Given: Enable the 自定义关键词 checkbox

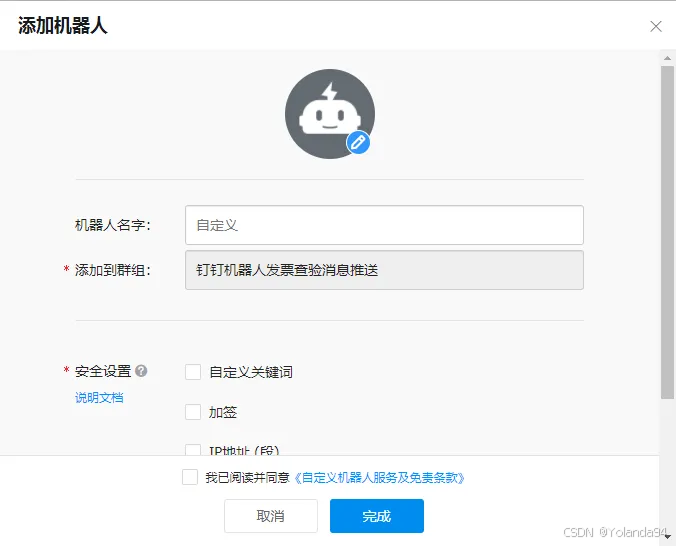Looking at the screenshot, I should 193,372.
